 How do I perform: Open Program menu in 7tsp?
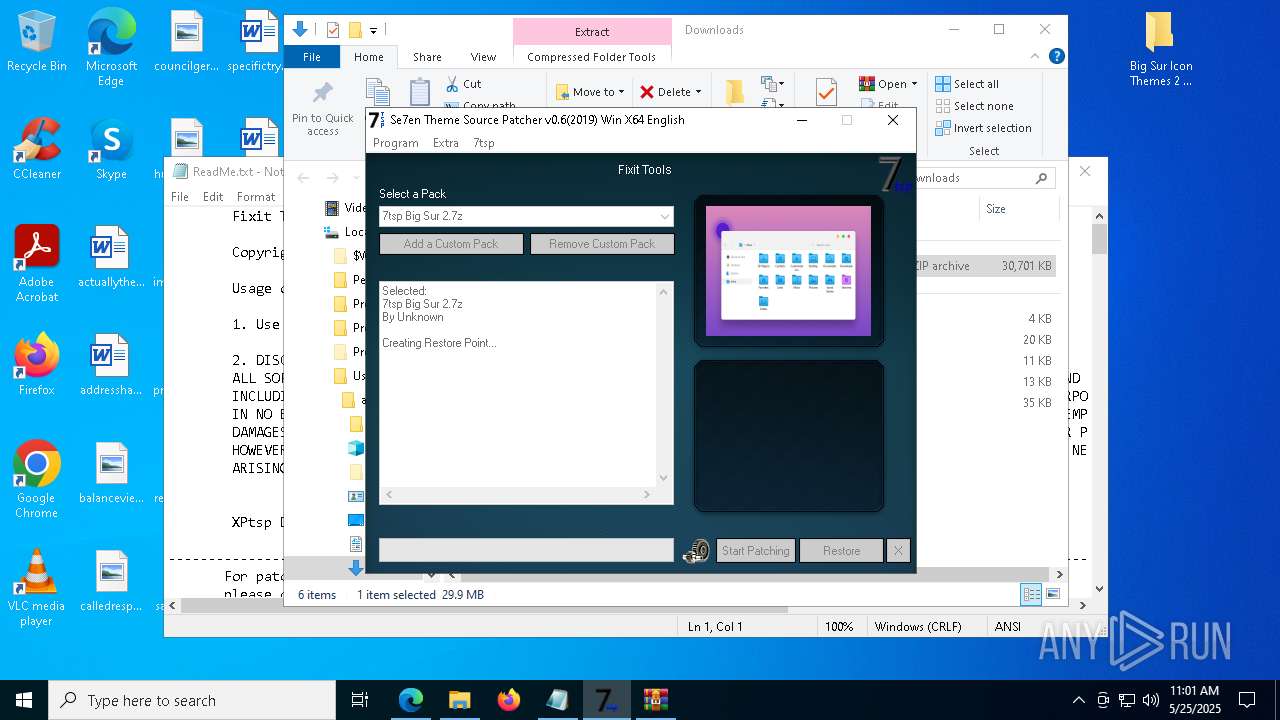(395, 143)
